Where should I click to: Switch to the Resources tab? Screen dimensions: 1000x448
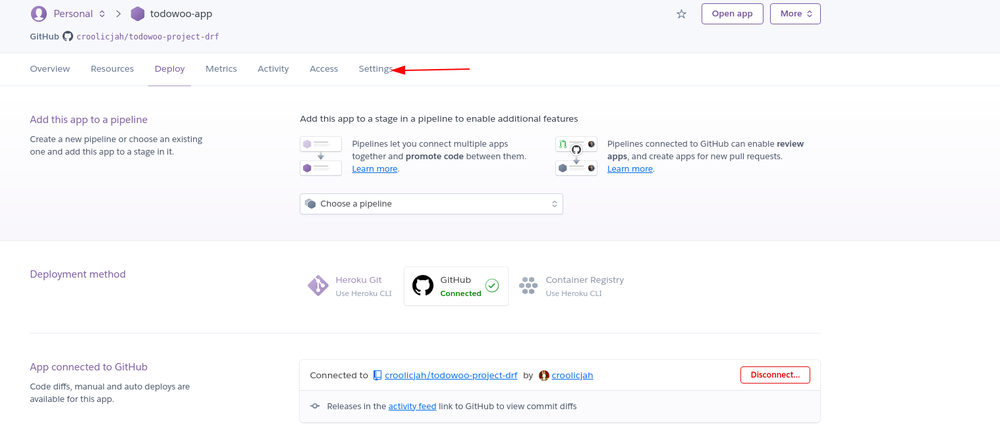click(112, 69)
